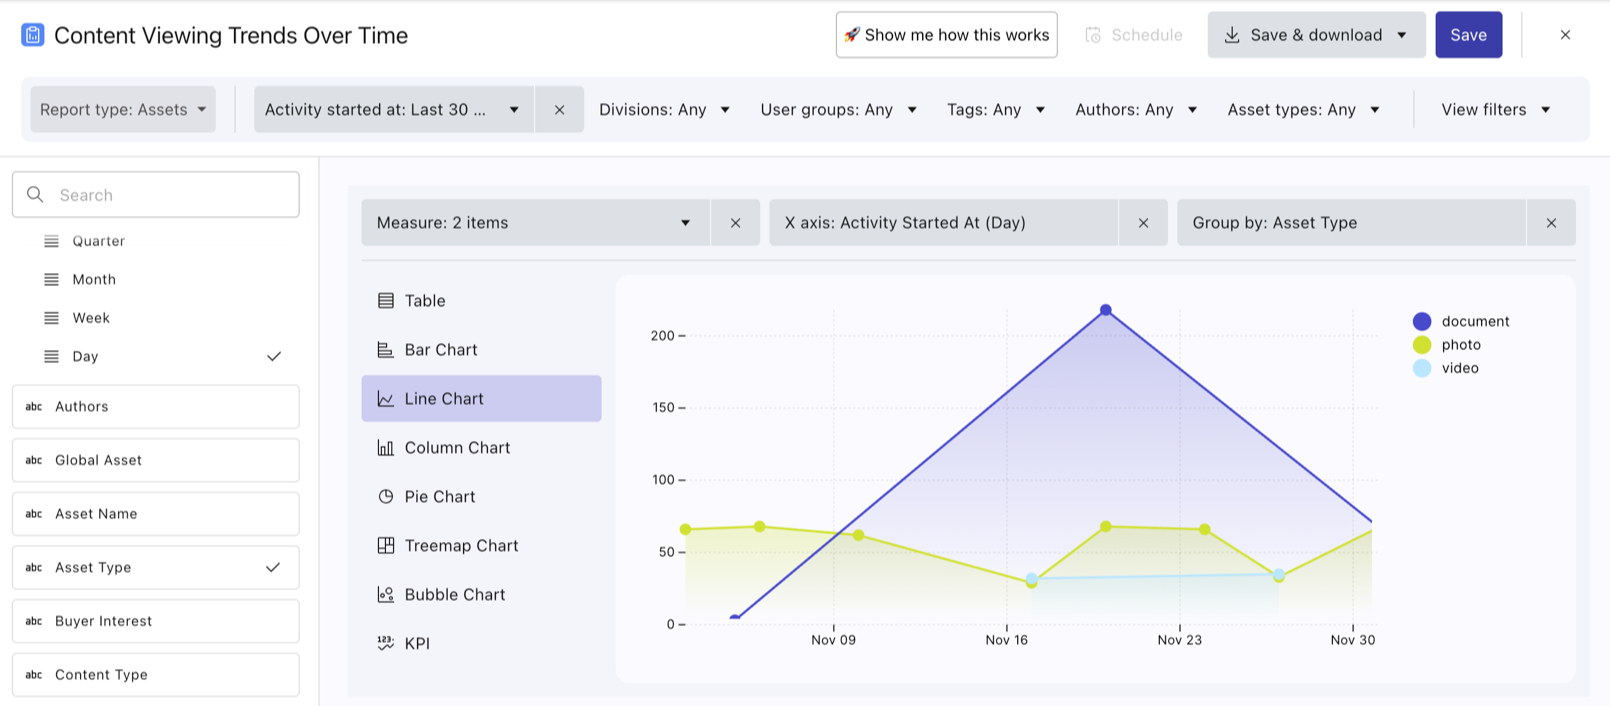Clear the Activity started at filter
This screenshot has width=1610, height=706.
pos(560,110)
